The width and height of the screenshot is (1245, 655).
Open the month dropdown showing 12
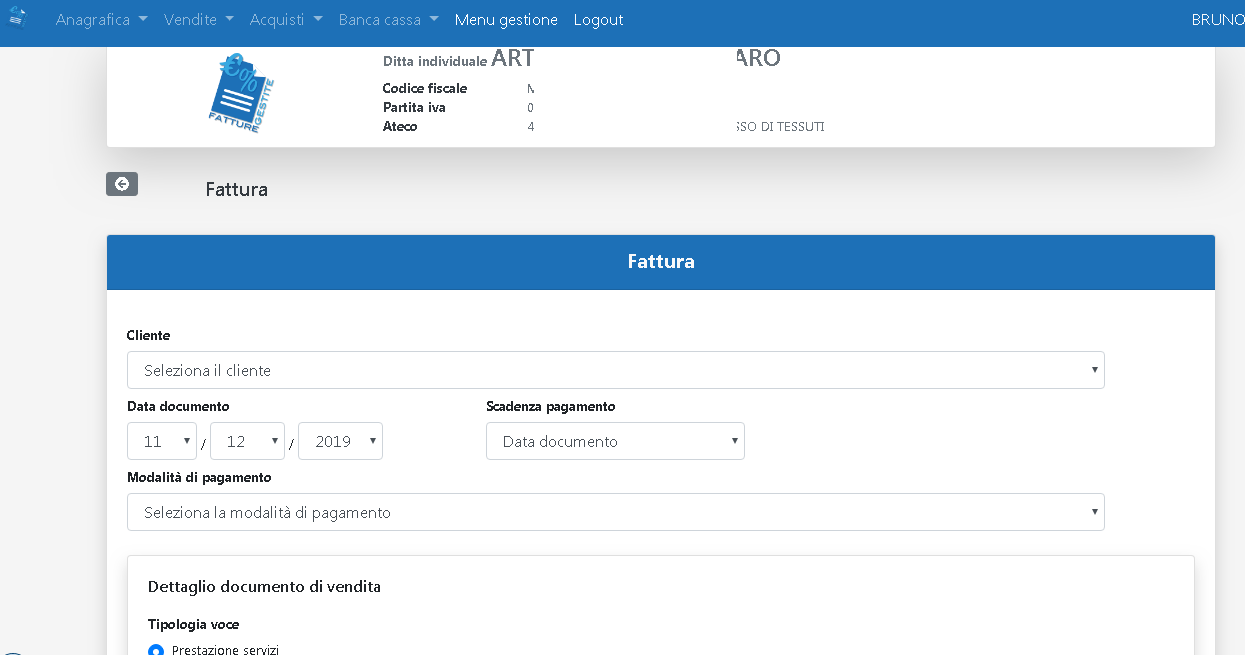(247, 441)
